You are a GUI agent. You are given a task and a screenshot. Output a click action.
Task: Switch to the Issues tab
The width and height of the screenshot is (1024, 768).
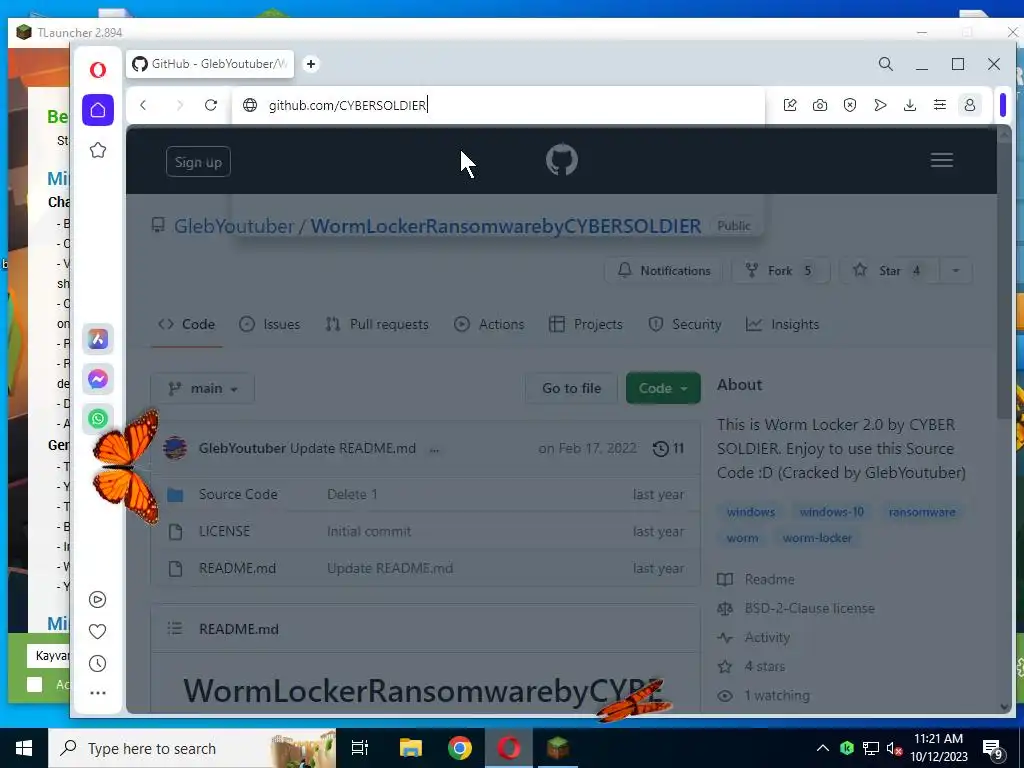[x=270, y=325]
